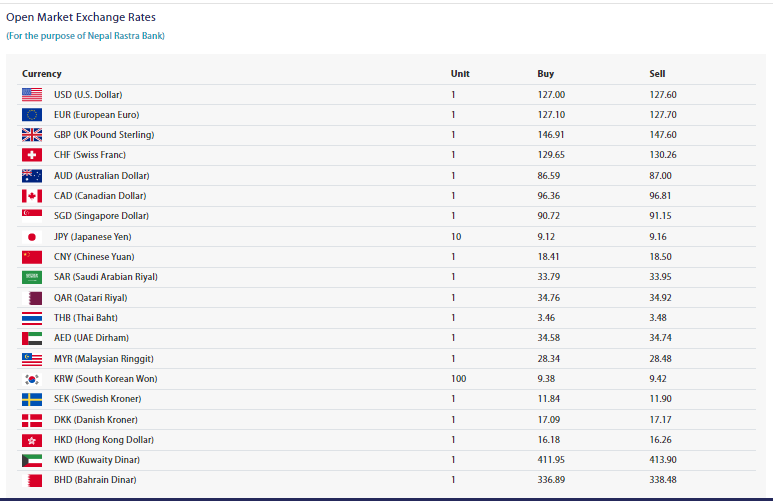Click the Saudi Arabian flag icon
Screen dimensions: 773x501
tap(32, 277)
